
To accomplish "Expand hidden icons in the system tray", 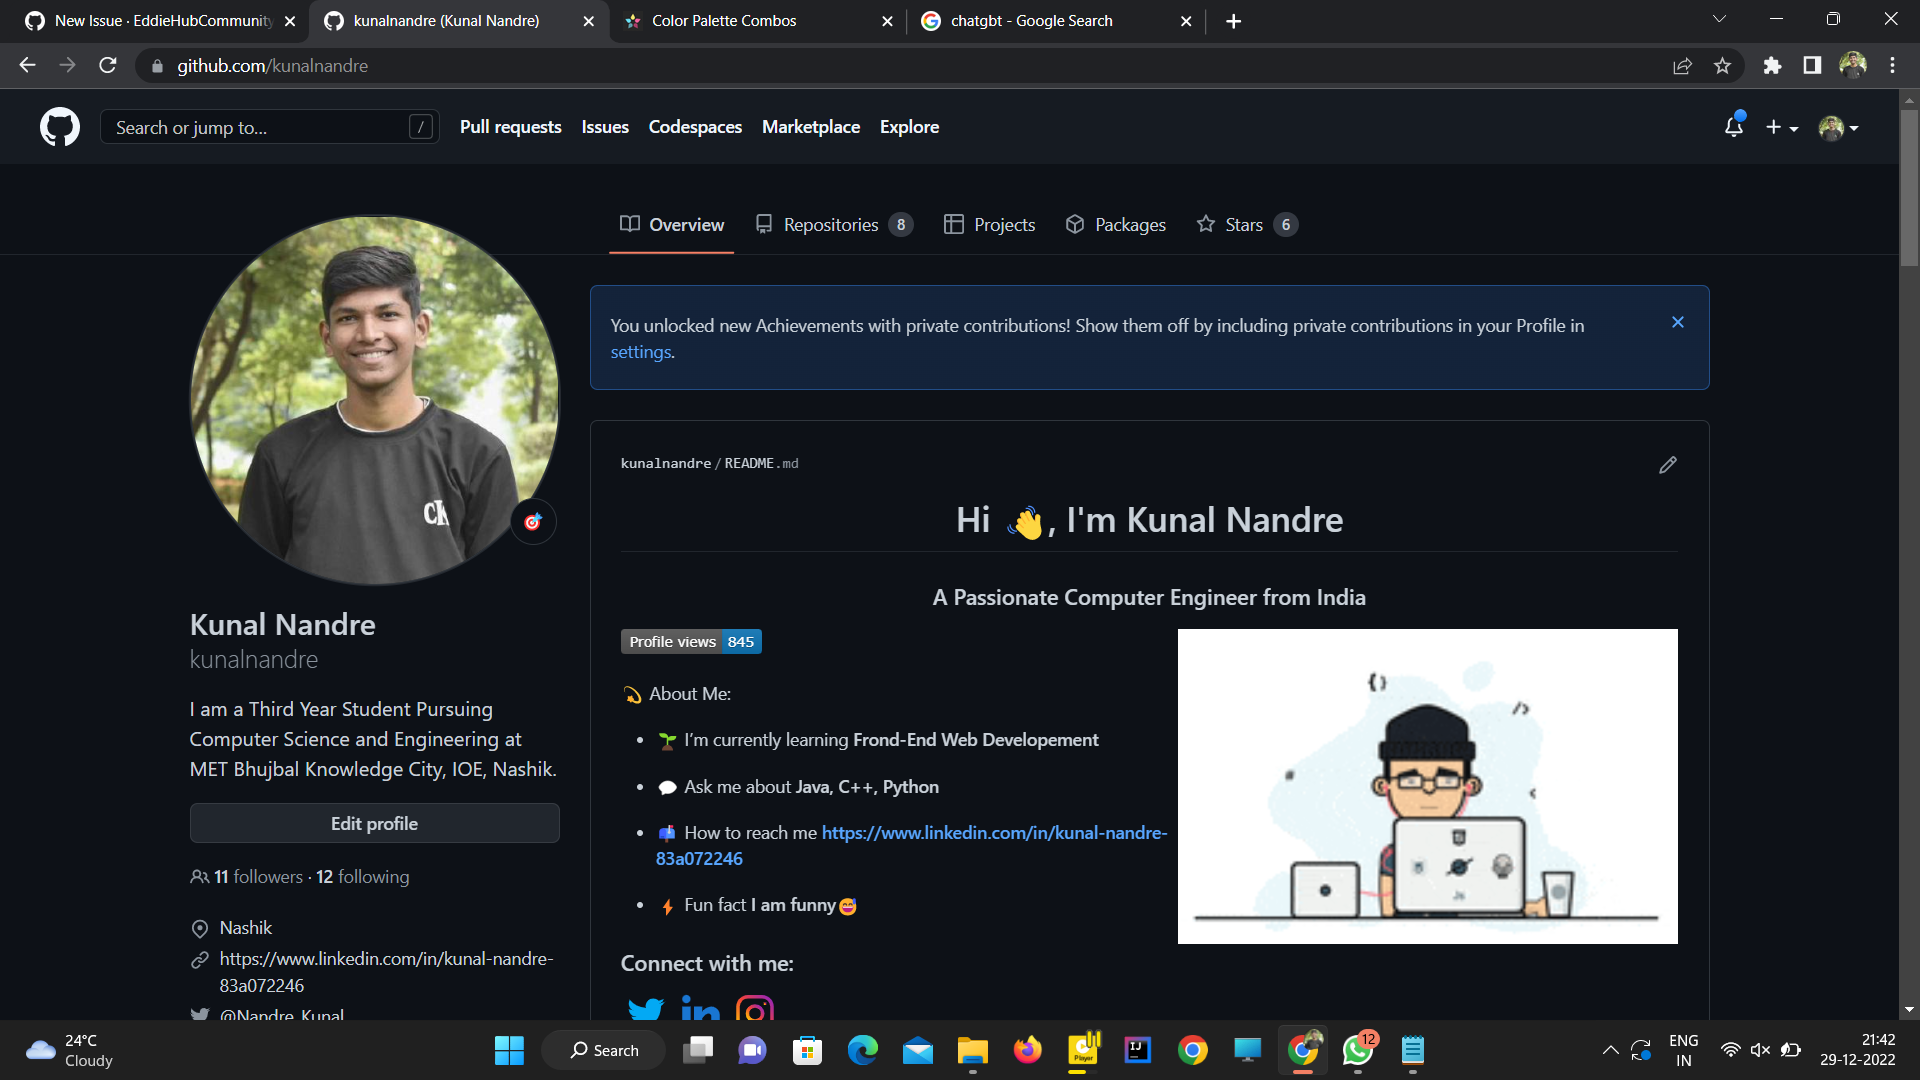I will [1611, 1050].
